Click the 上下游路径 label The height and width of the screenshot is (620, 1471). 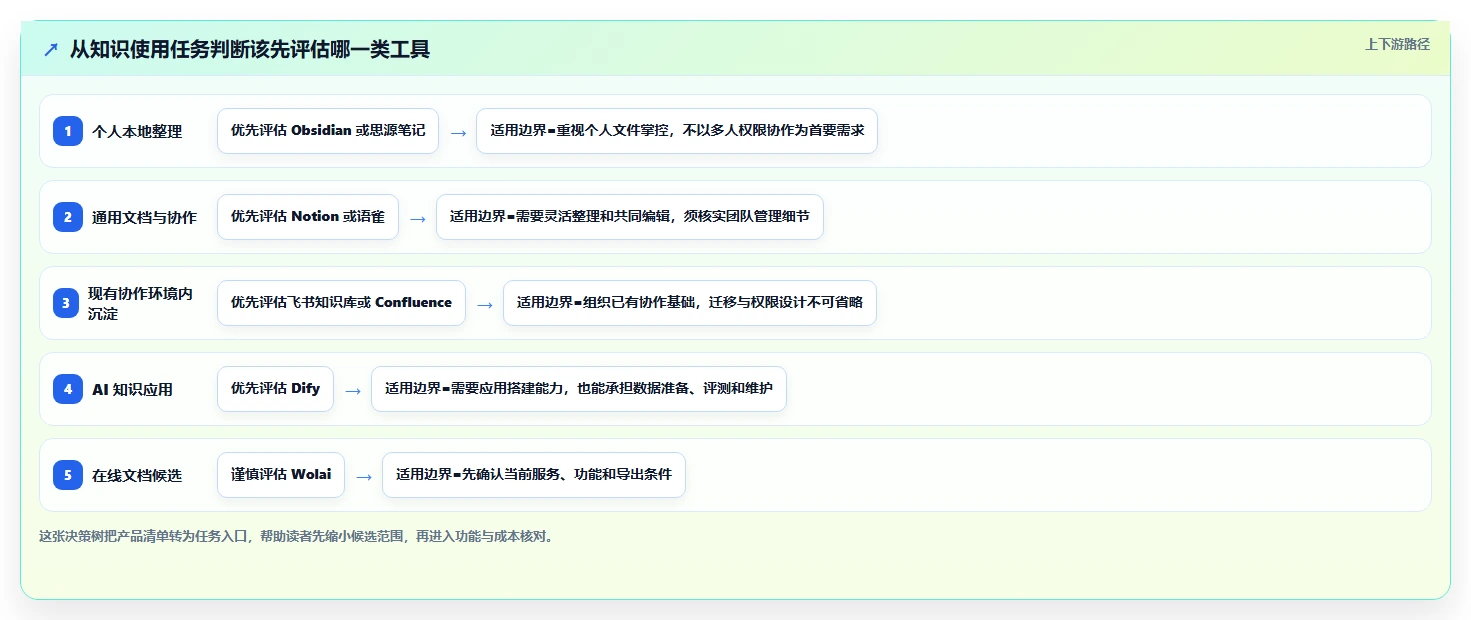tap(1397, 44)
